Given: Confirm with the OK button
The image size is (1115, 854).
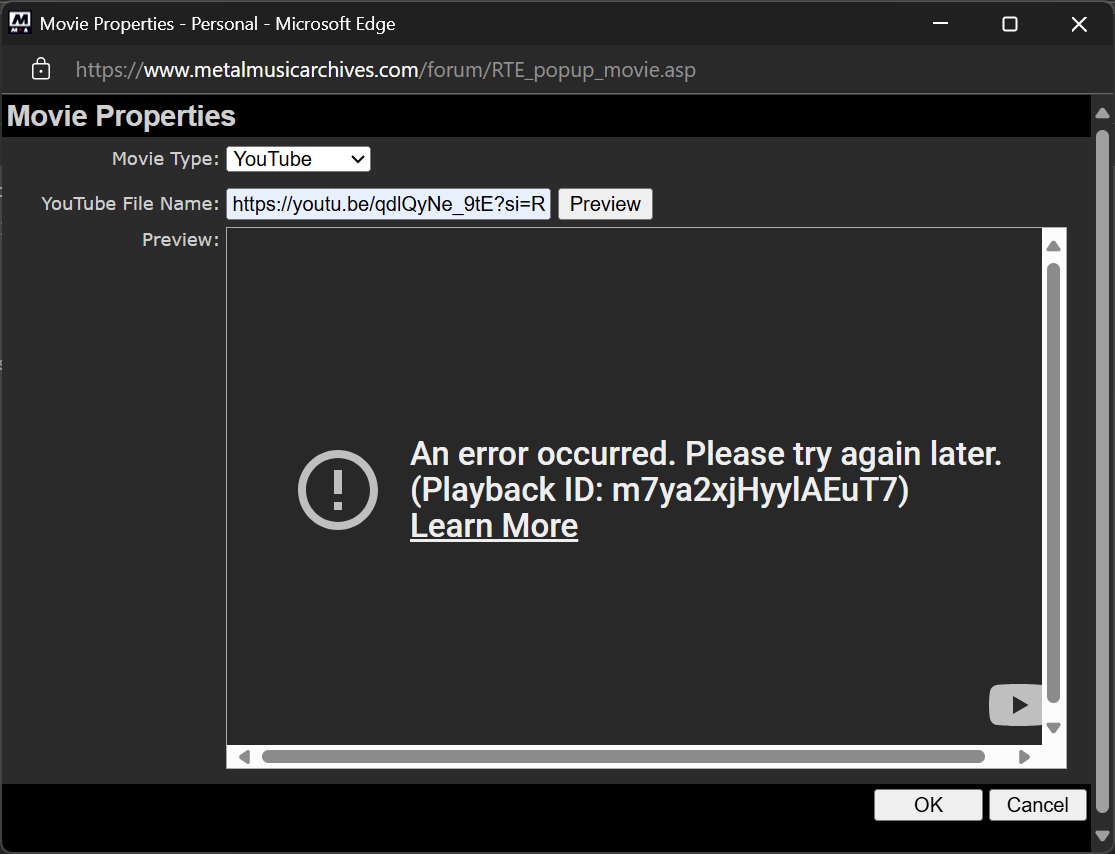Looking at the screenshot, I should (x=928, y=805).
